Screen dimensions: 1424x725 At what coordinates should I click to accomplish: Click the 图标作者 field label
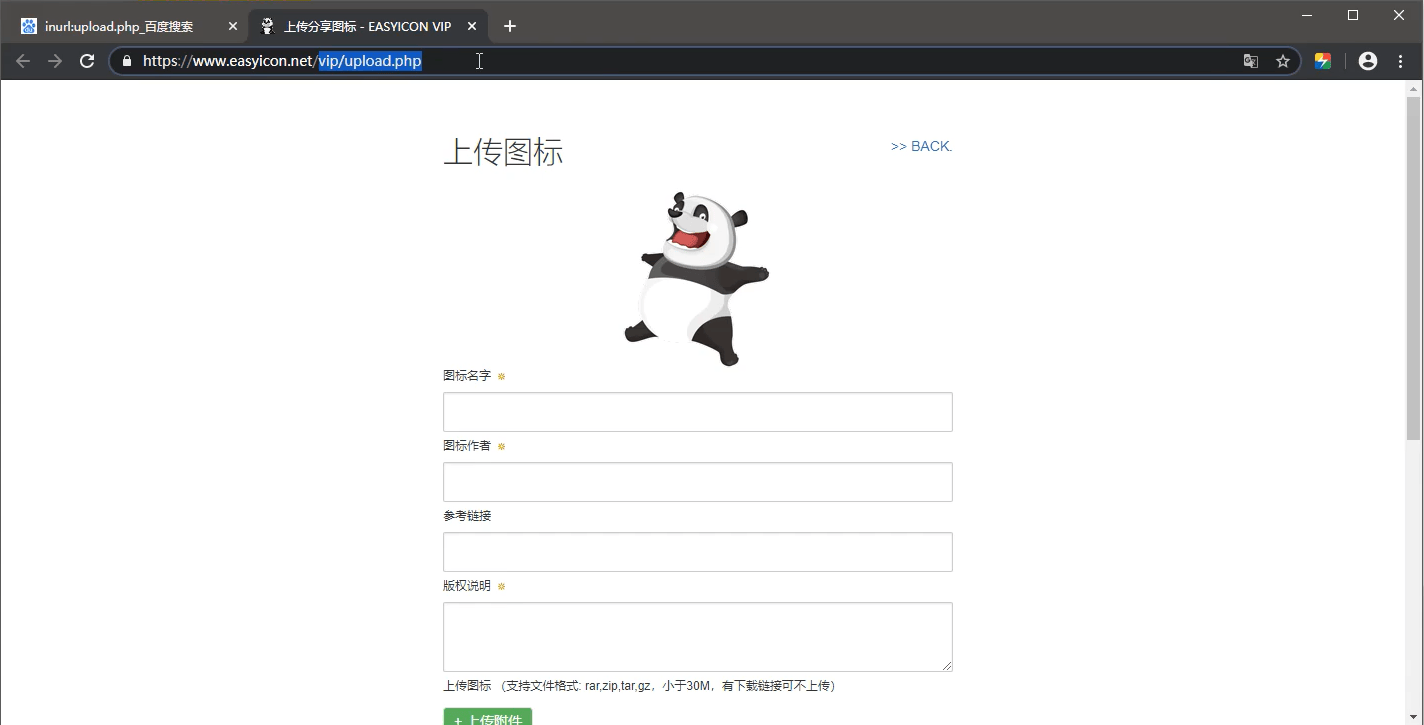pos(467,446)
